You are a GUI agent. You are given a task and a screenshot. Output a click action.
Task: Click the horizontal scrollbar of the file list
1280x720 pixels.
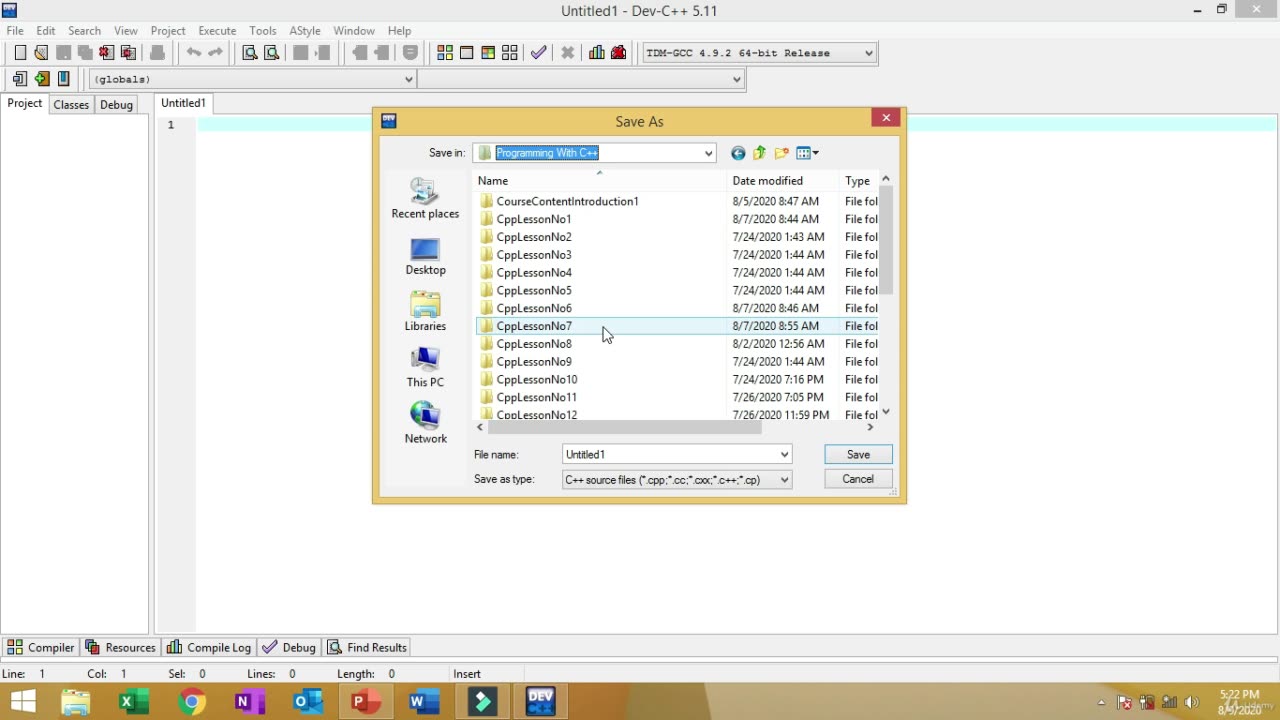pyautogui.click(x=624, y=427)
